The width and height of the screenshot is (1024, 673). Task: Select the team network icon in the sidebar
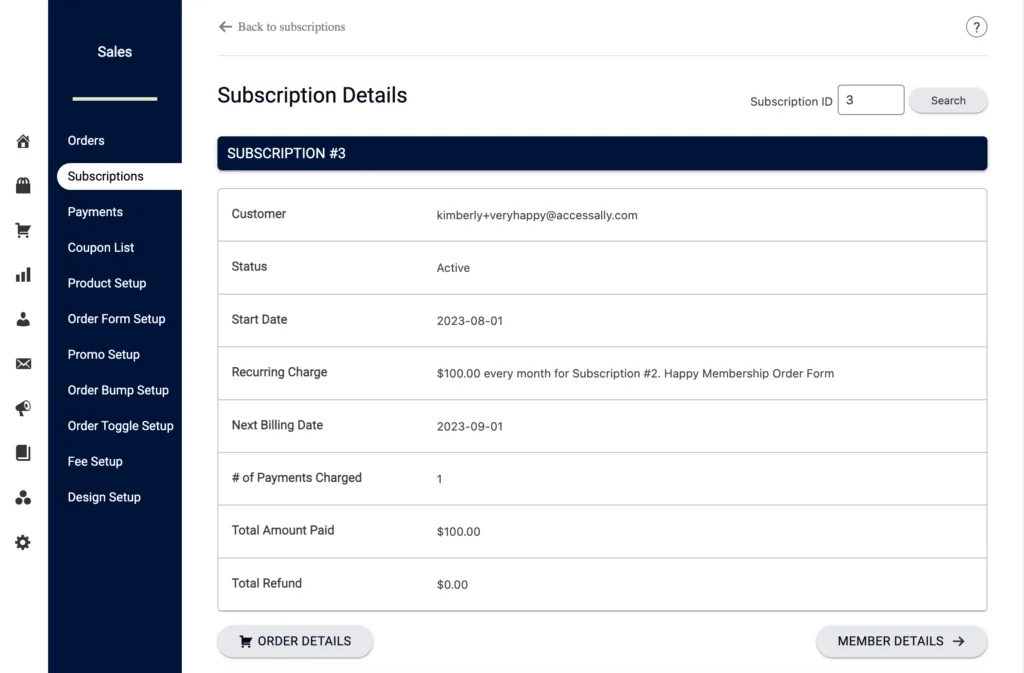[x=22, y=497]
